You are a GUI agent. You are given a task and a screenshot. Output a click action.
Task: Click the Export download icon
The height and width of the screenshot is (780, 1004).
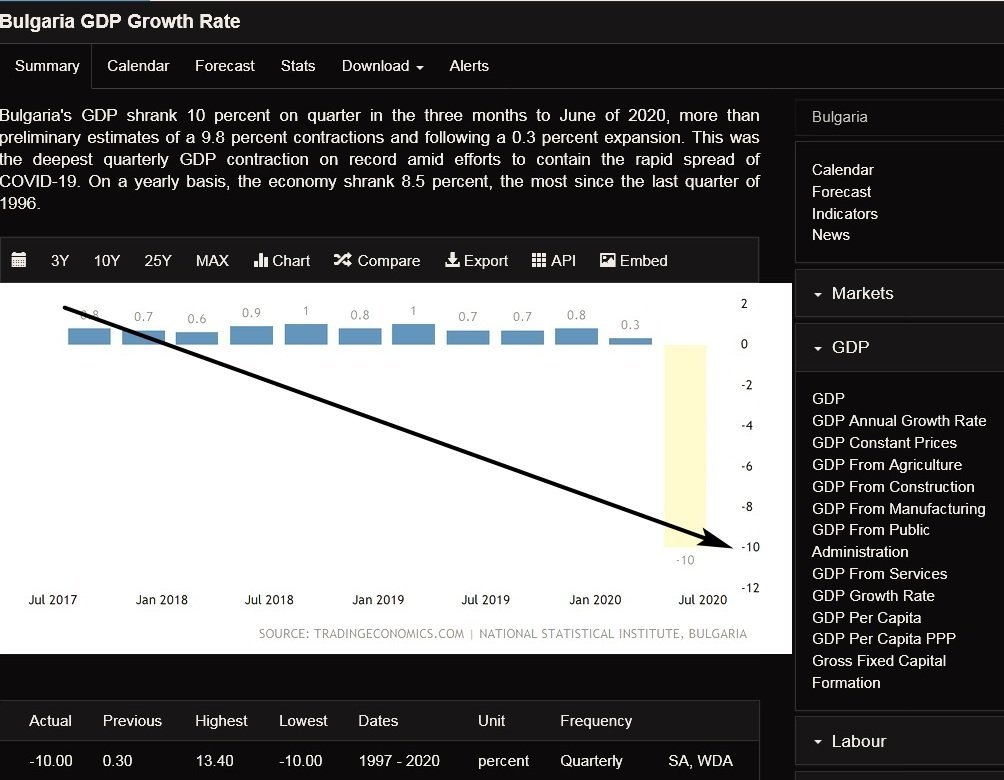pyautogui.click(x=452, y=260)
